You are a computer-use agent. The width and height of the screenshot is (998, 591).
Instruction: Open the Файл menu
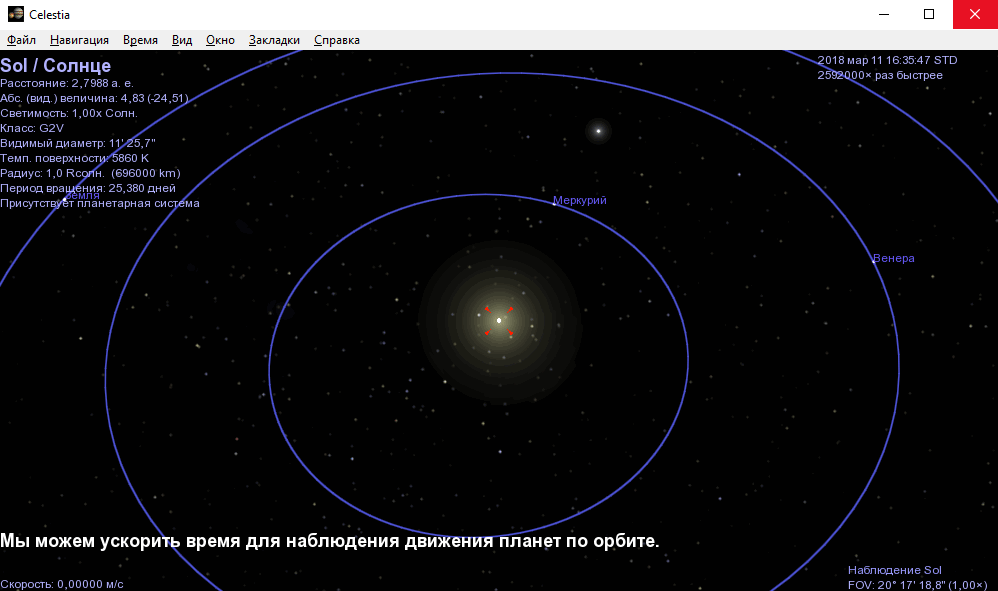pyautogui.click(x=21, y=40)
